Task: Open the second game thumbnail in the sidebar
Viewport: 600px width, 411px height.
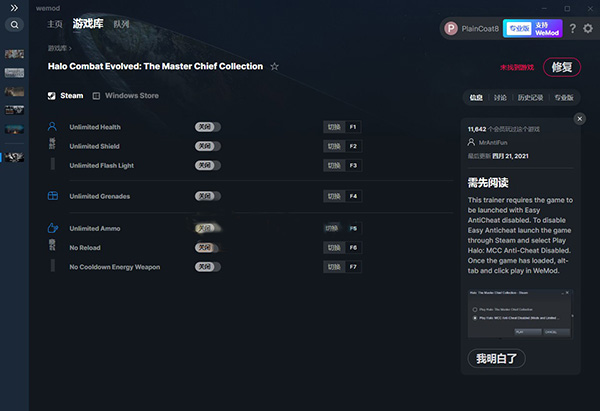Action: [15, 73]
